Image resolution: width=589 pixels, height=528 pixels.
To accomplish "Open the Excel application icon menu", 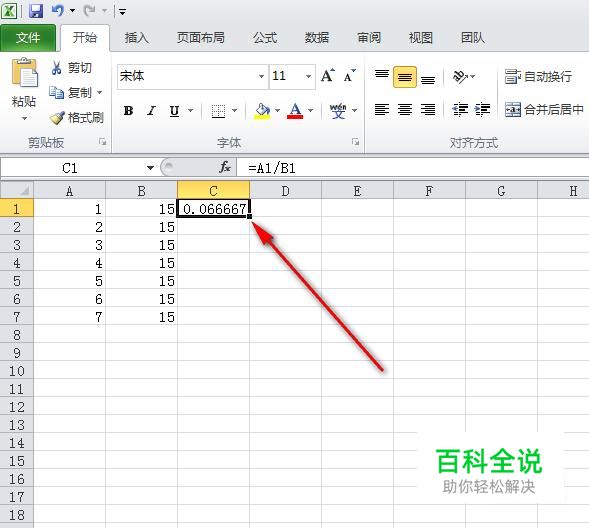I will pos(9,11).
